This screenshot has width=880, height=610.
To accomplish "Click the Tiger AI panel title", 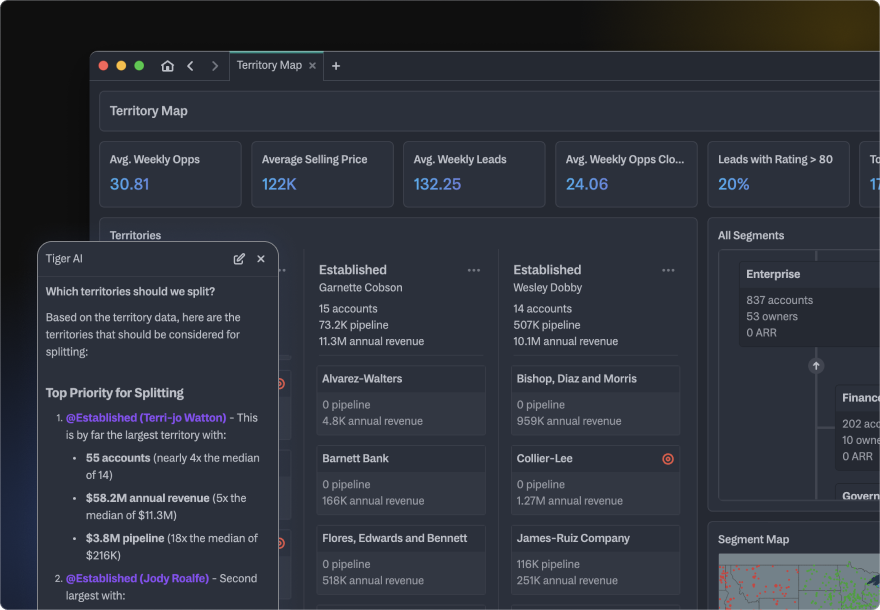I will point(64,259).
